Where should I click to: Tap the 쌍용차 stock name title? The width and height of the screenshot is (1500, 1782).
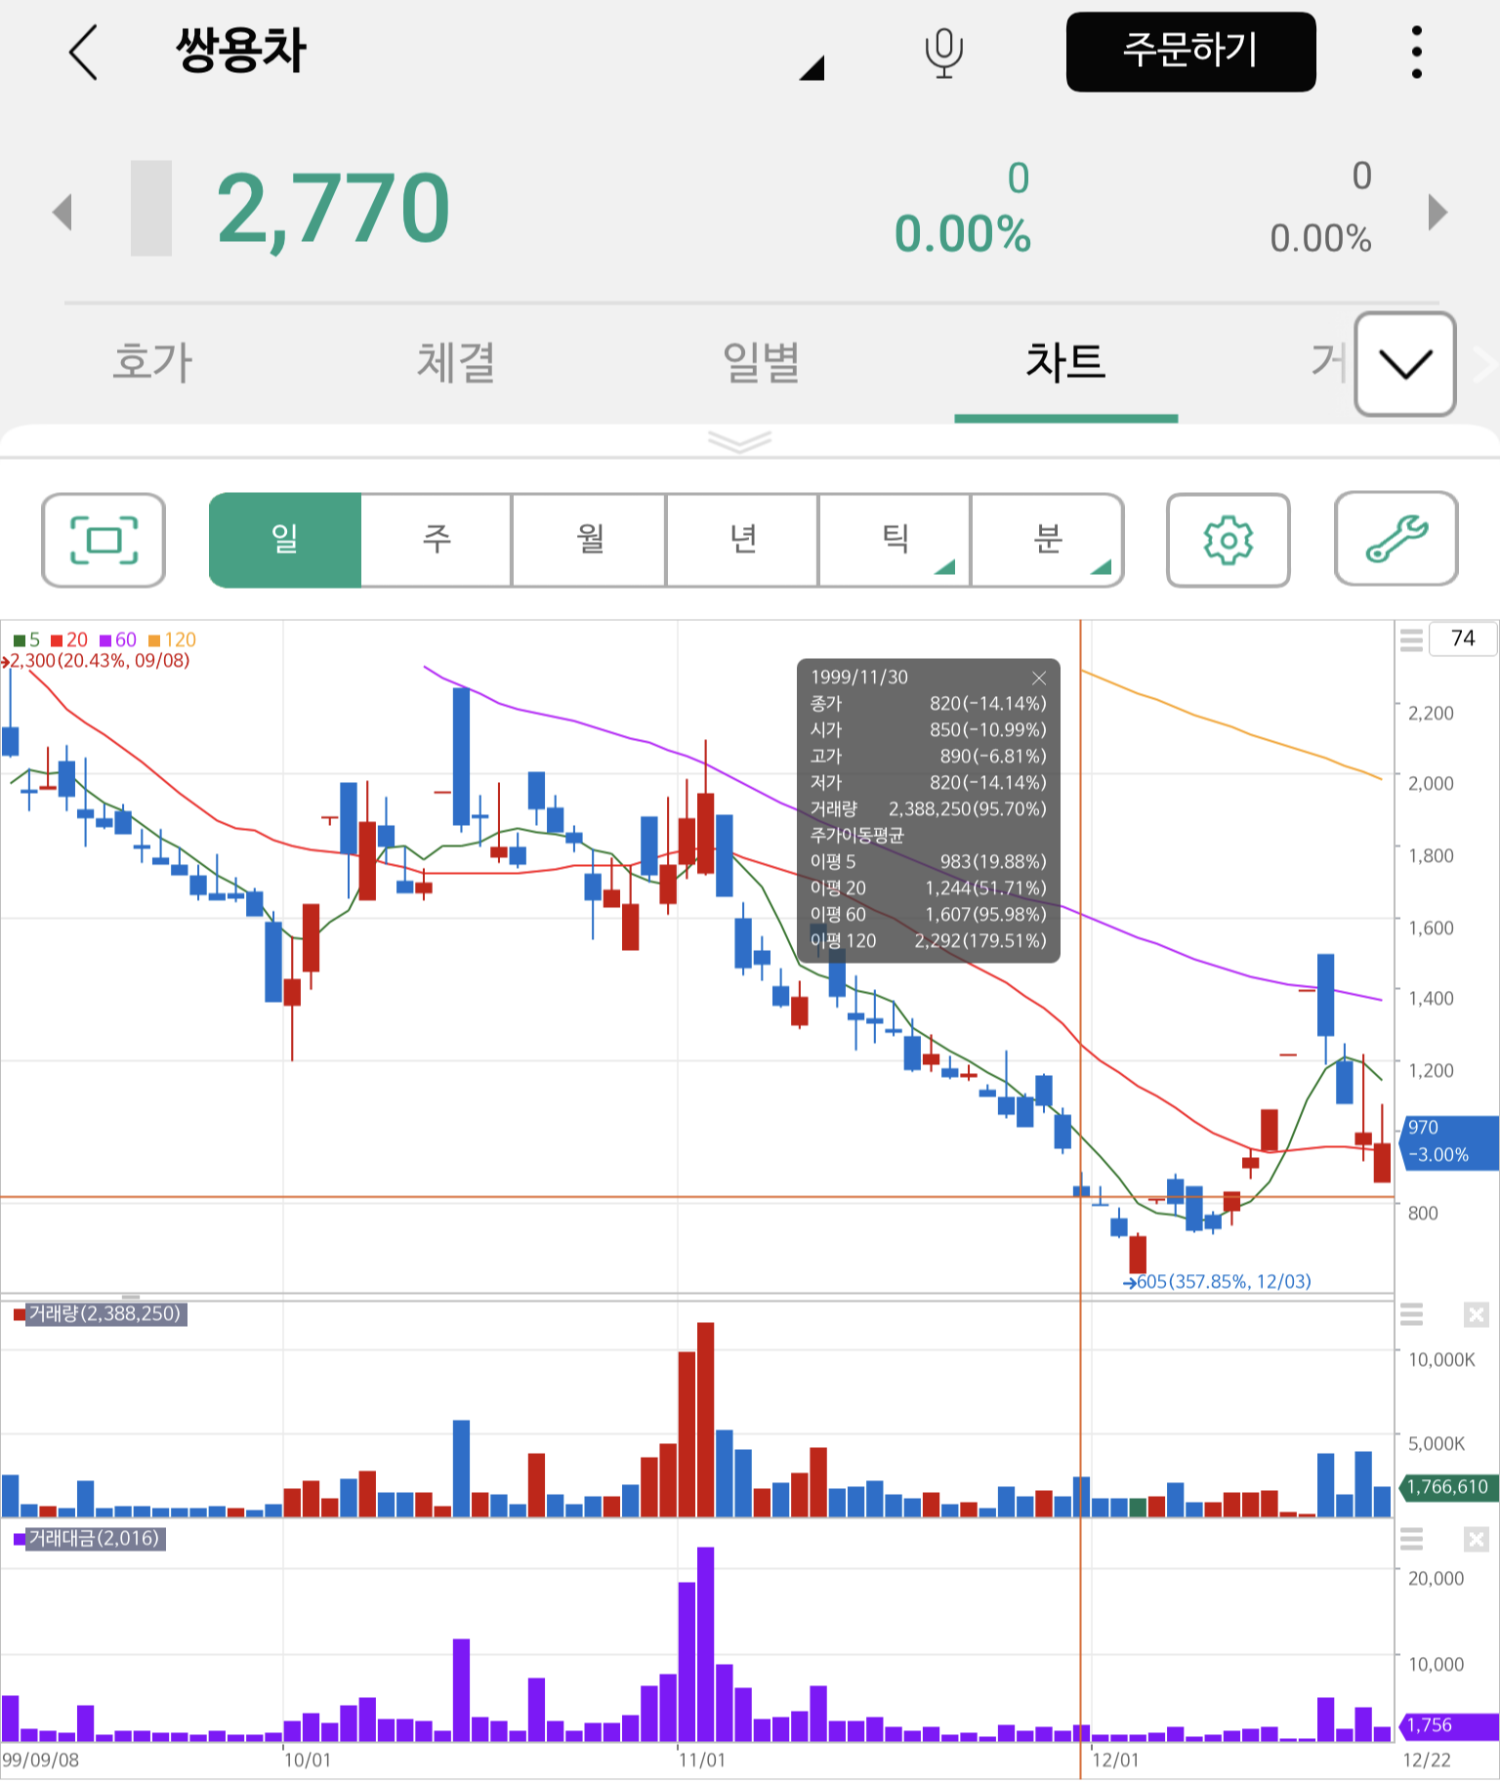[241, 50]
